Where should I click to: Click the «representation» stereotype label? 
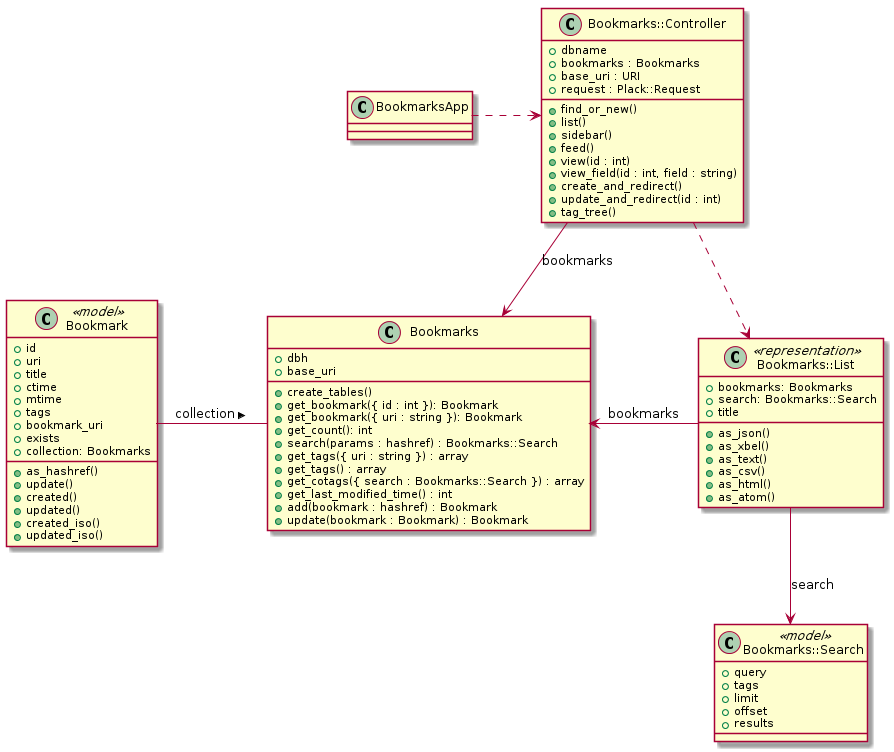point(807,351)
